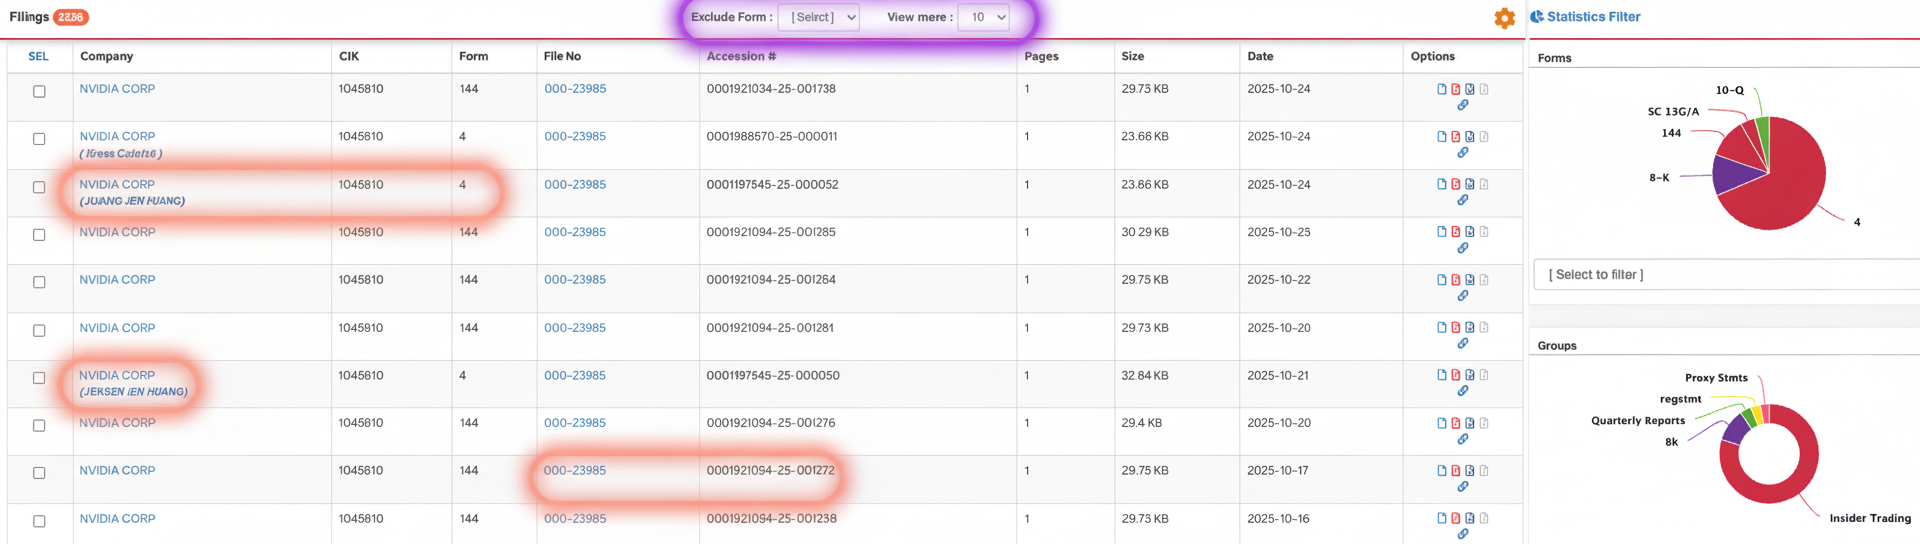Select the JUANG JEN HUANG row checkbox

pos(39,187)
